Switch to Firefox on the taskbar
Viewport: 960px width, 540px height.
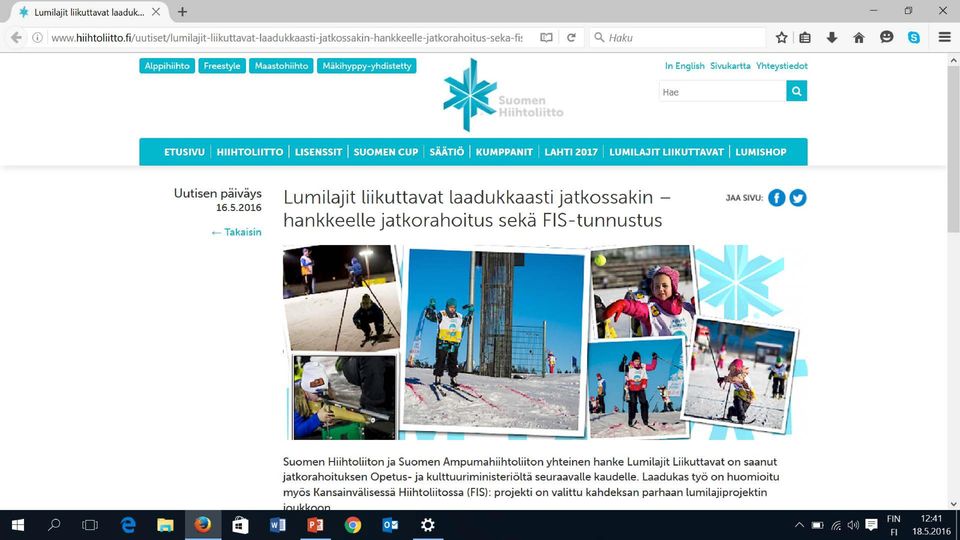tap(203, 525)
